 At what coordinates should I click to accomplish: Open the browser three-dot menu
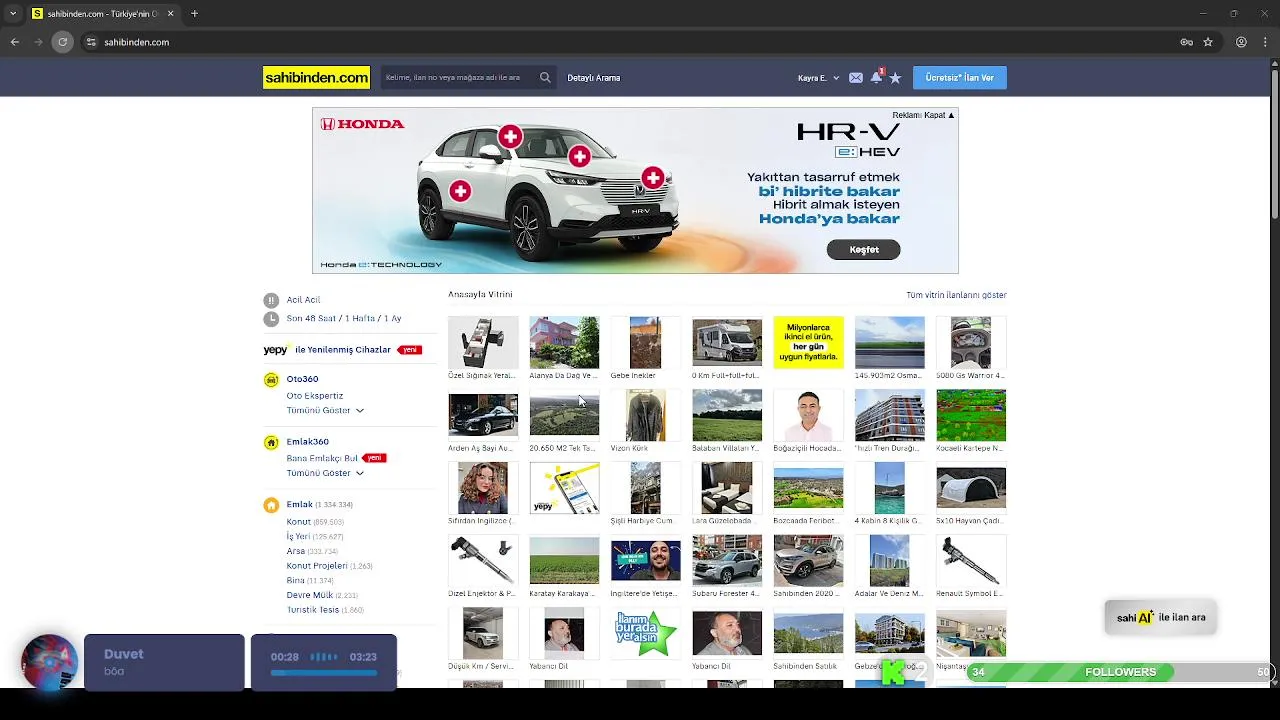[x=1266, y=42]
